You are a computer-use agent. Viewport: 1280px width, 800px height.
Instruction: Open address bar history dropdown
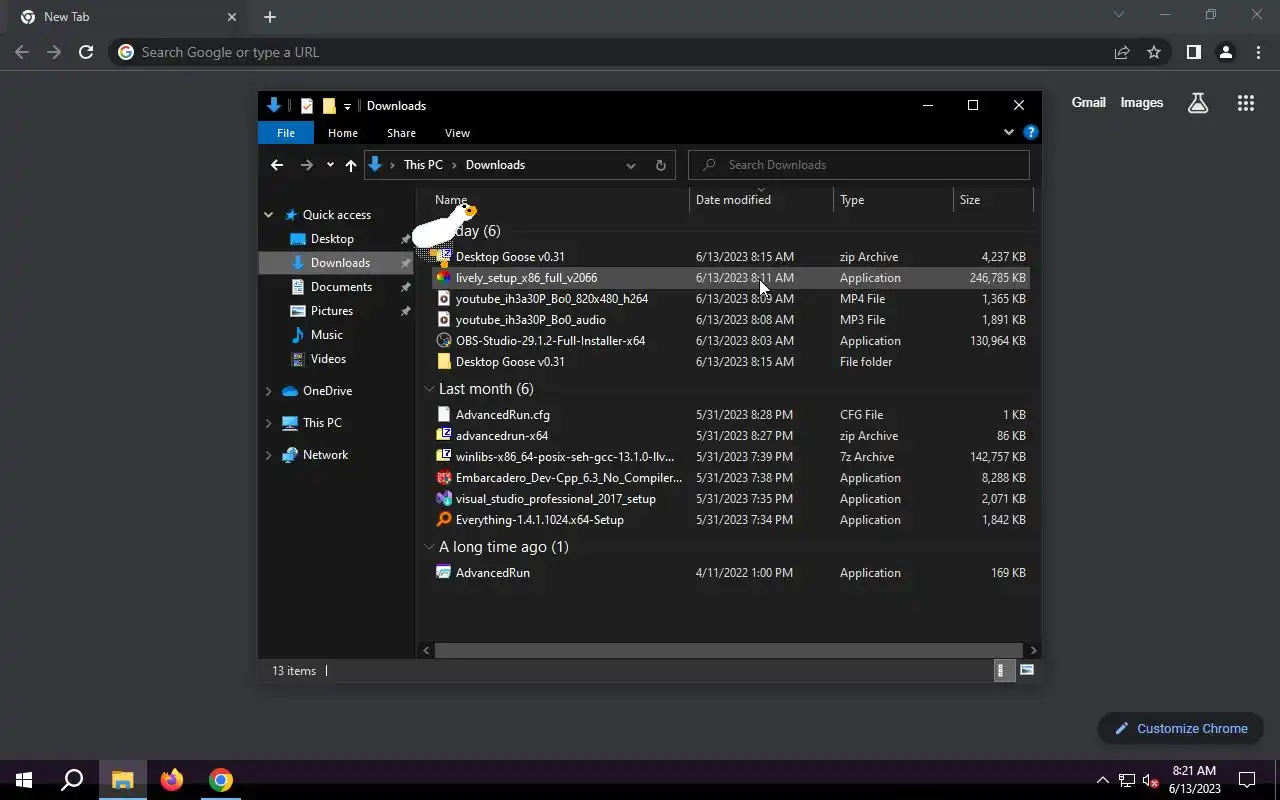pos(630,165)
